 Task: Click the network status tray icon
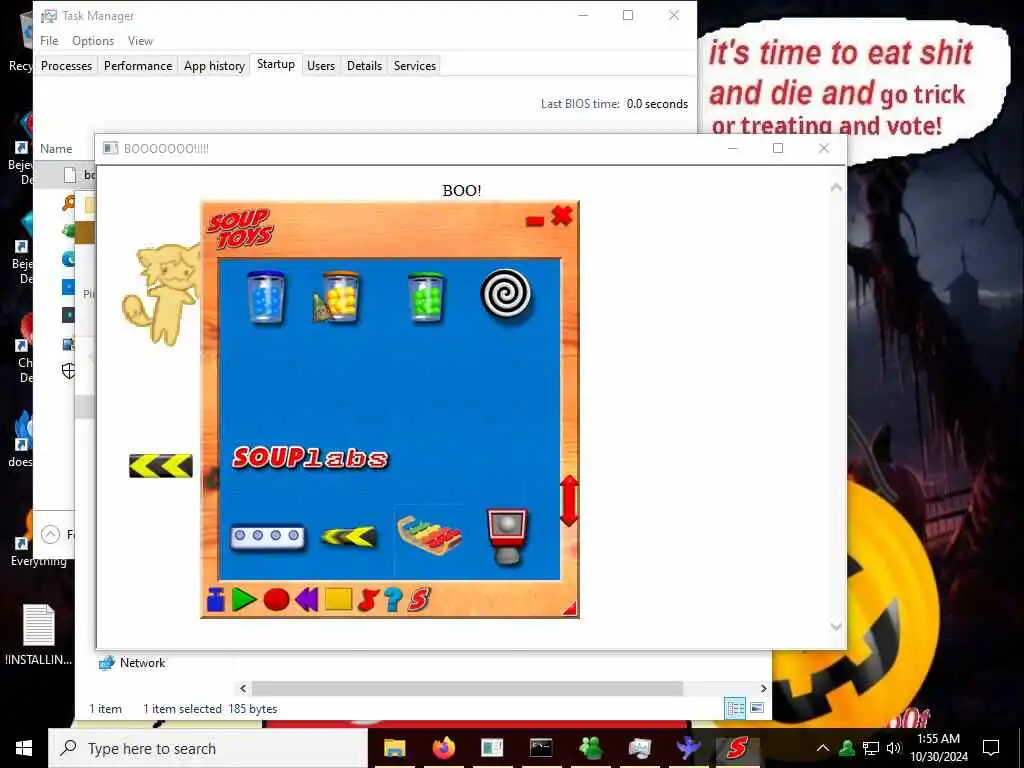[871, 748]
